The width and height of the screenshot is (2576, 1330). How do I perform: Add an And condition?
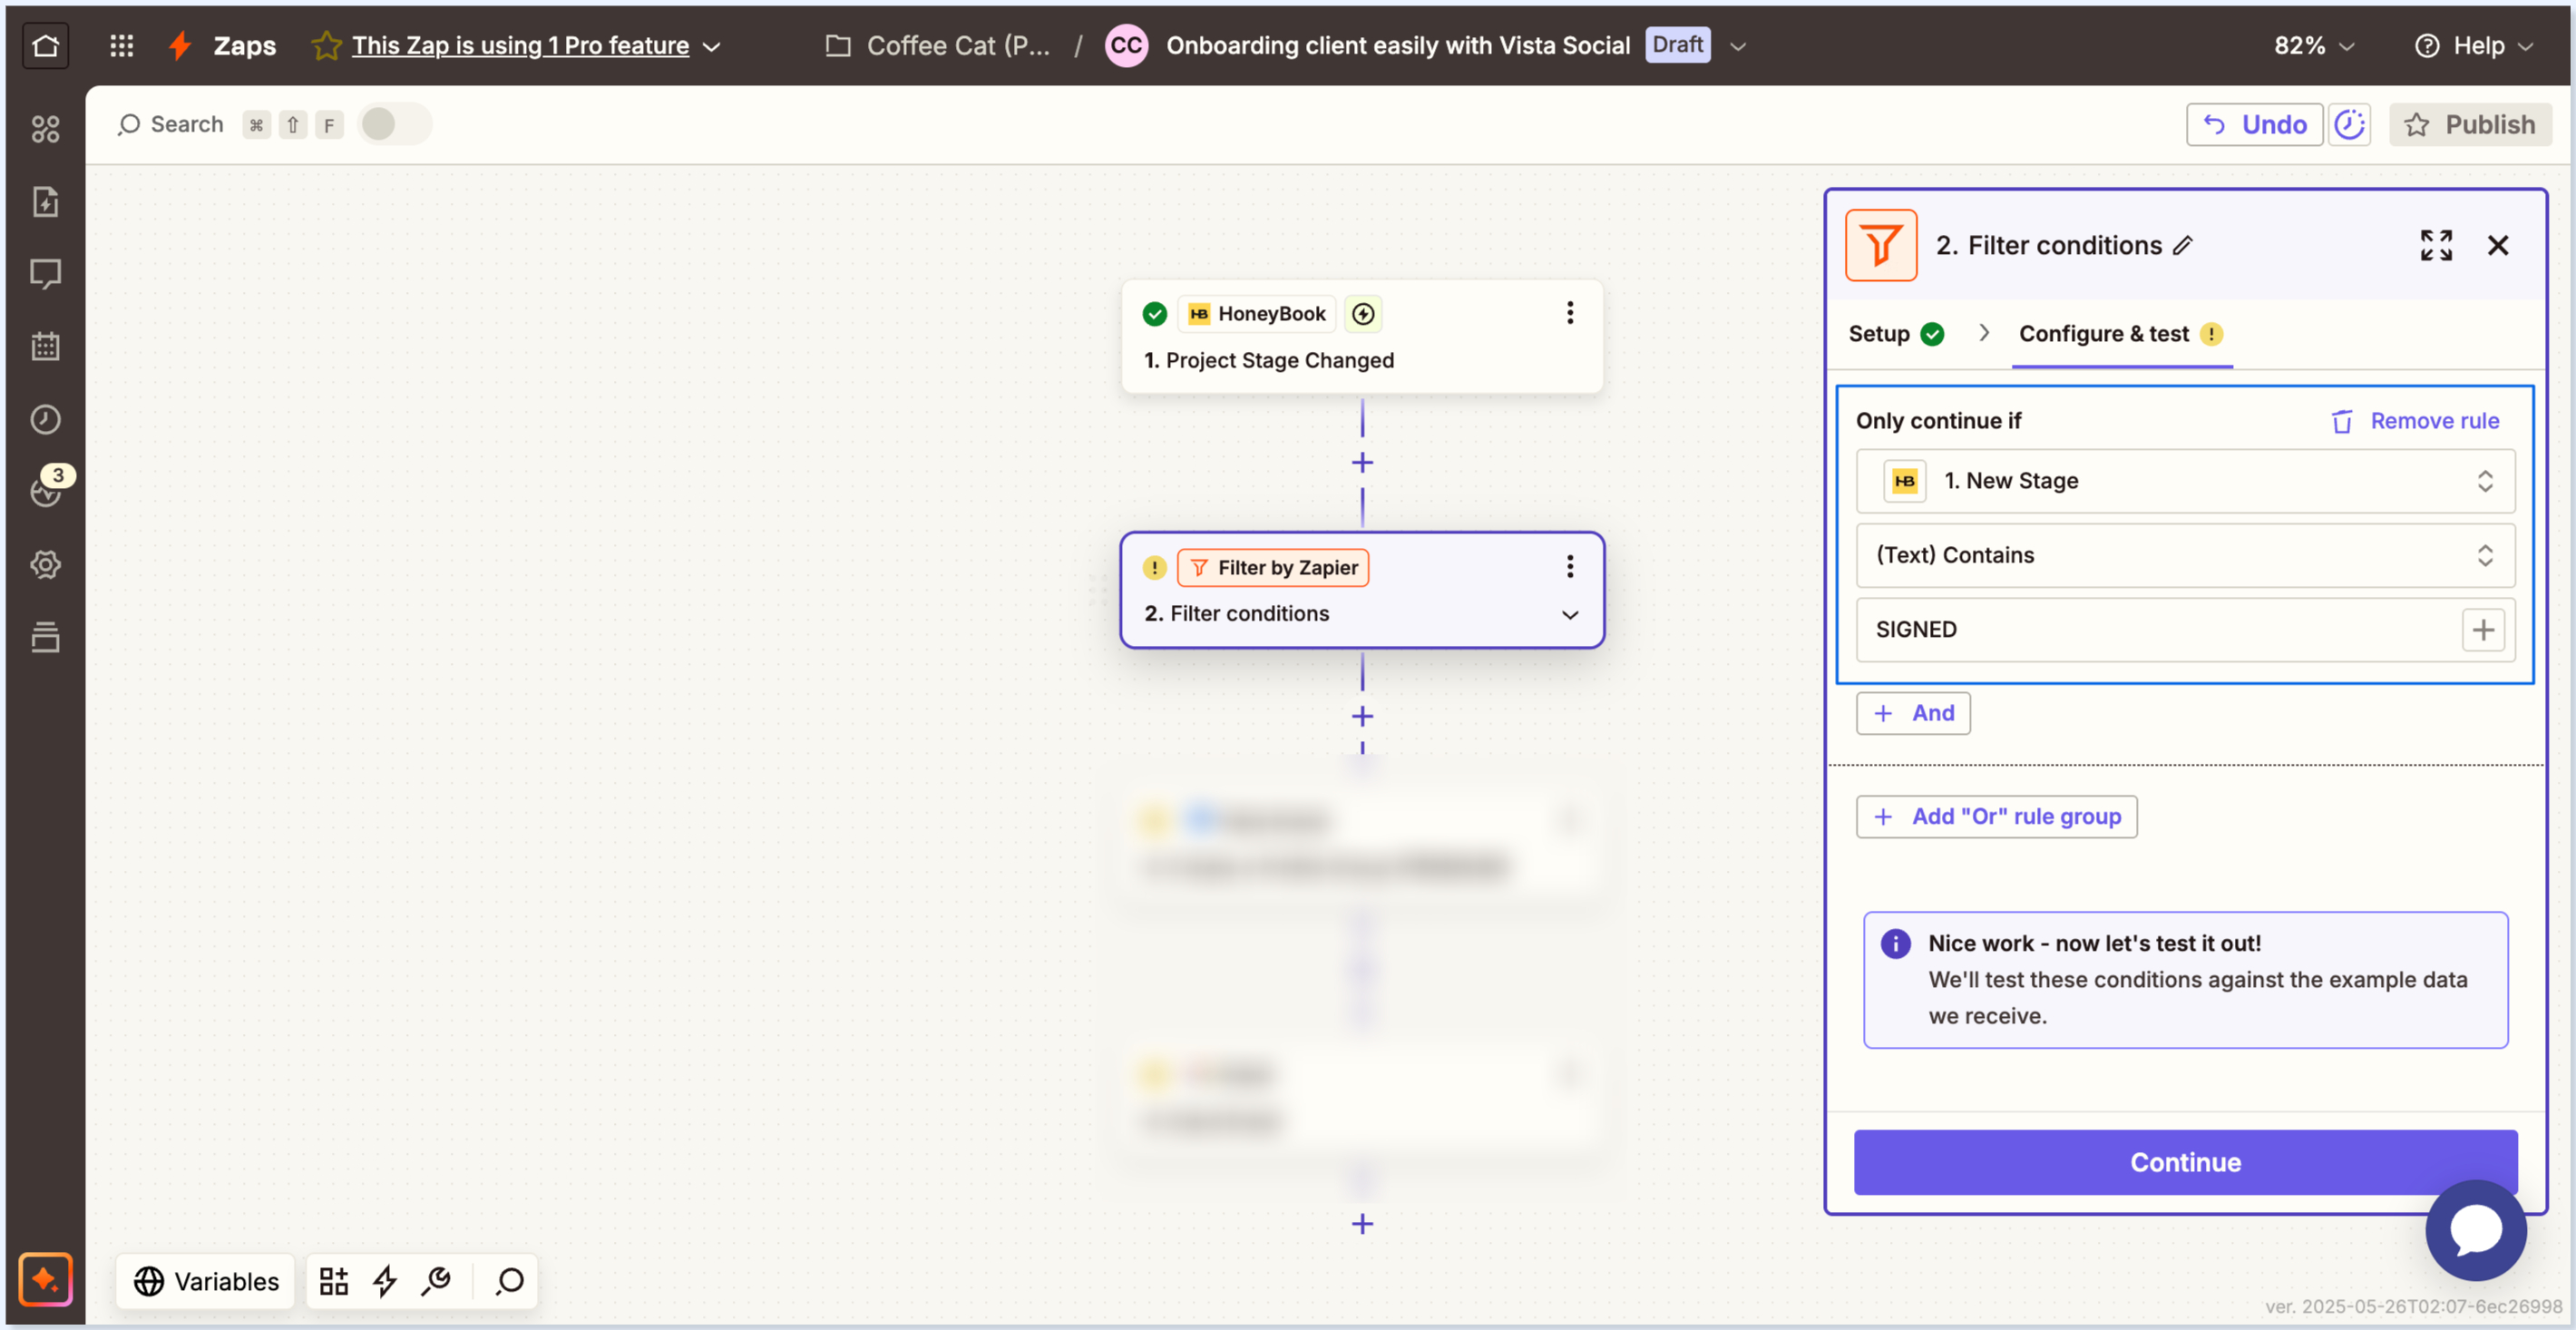1913,713
